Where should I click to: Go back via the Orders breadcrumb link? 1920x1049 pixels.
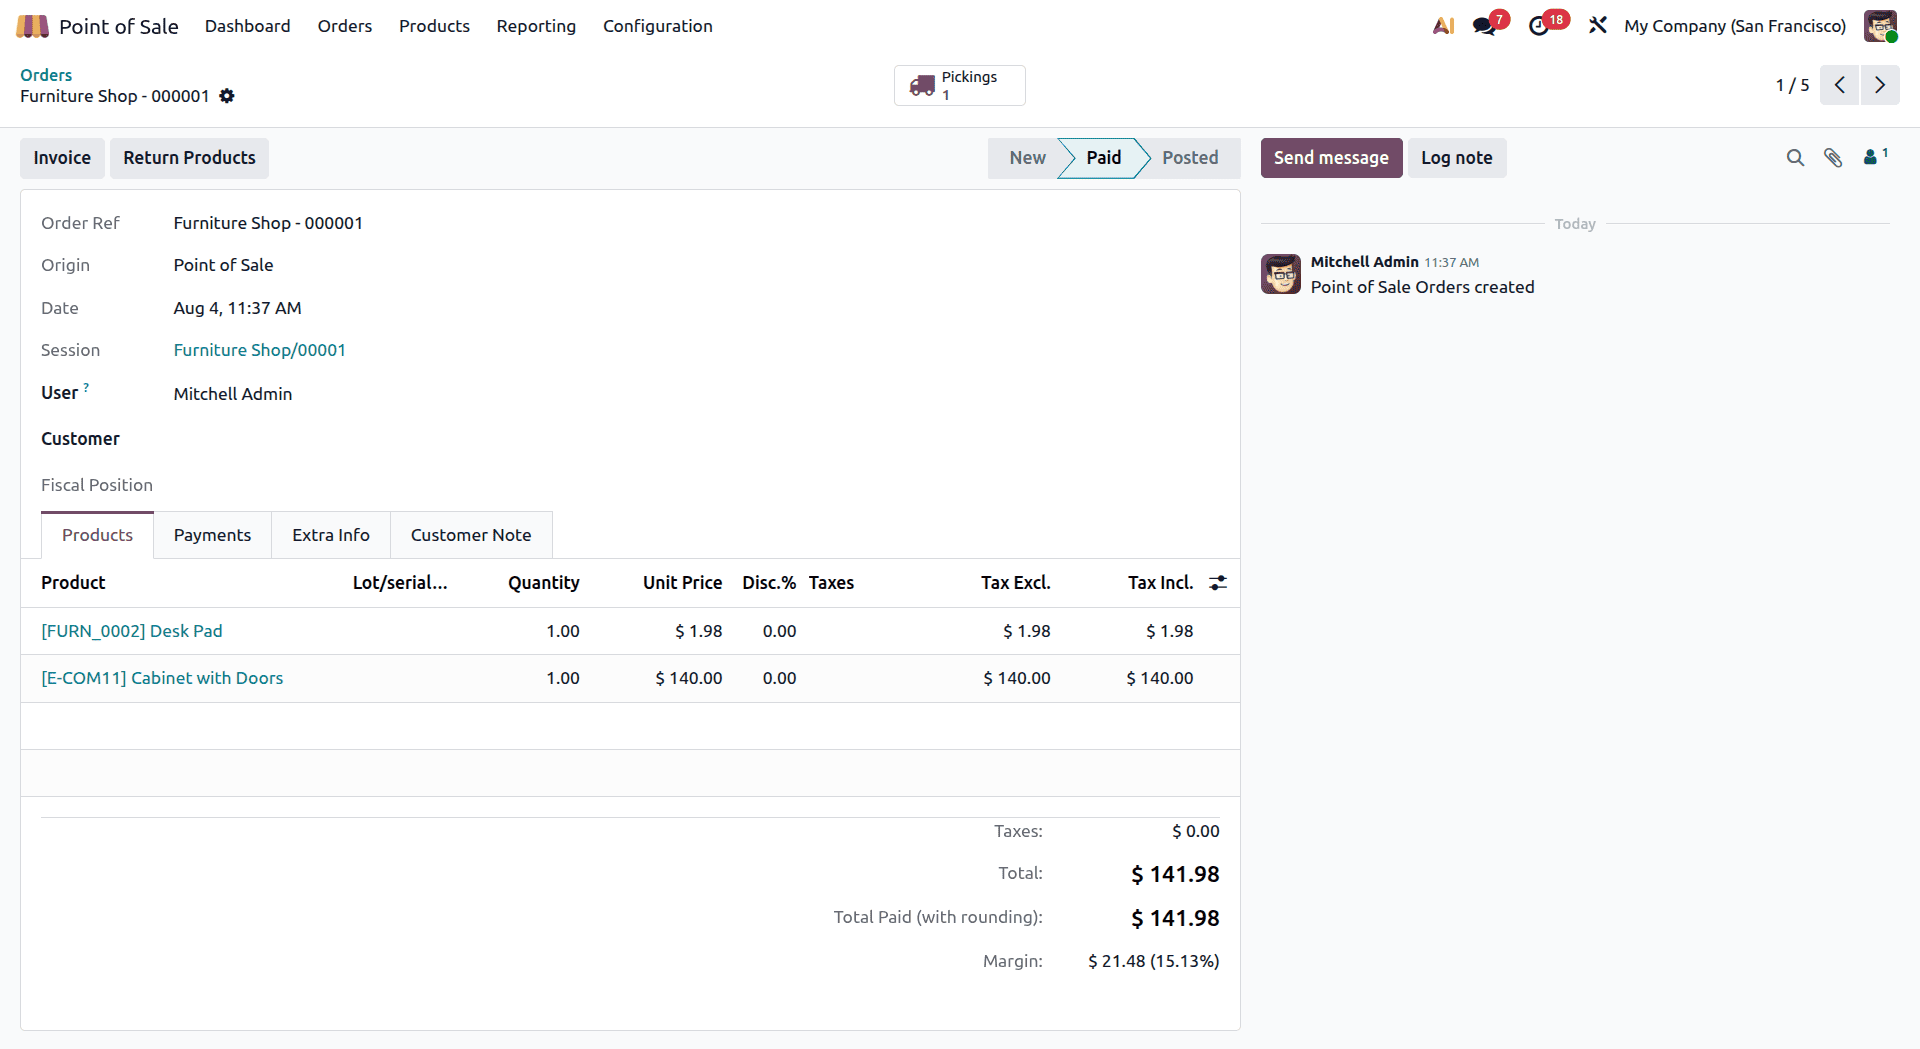[46, 75]
